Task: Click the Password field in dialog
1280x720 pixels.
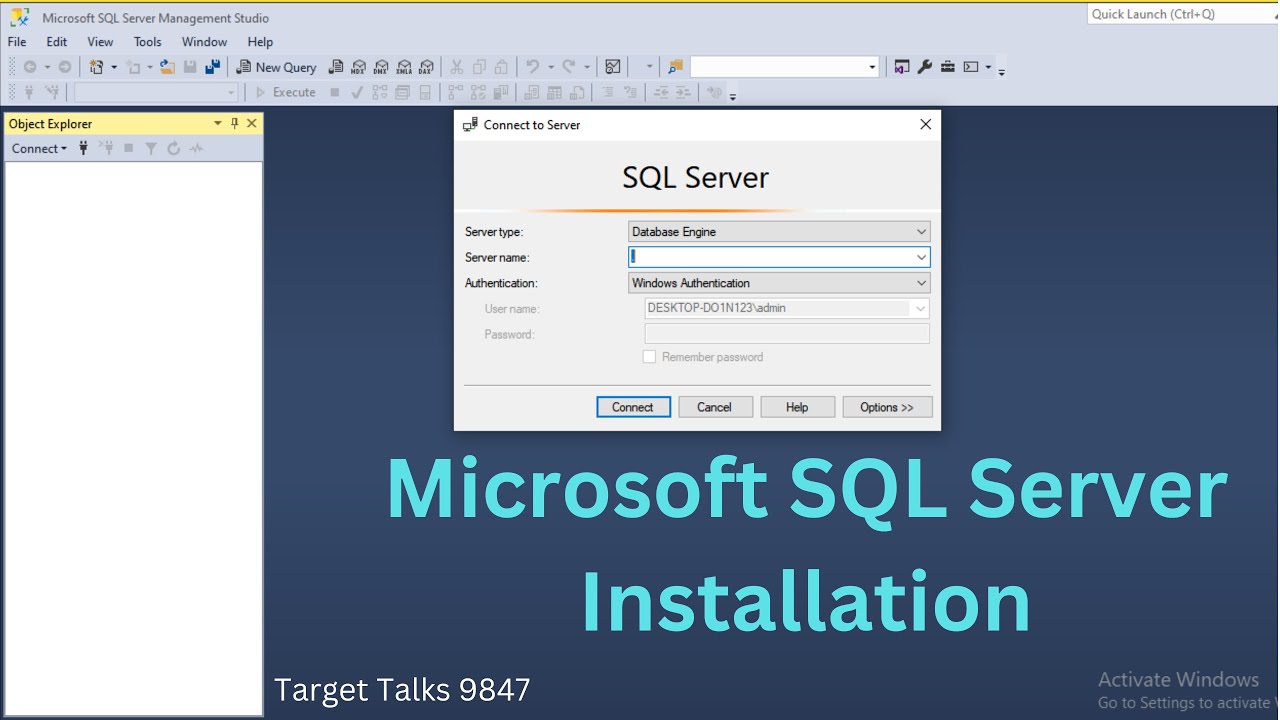Action: [787, 334]
